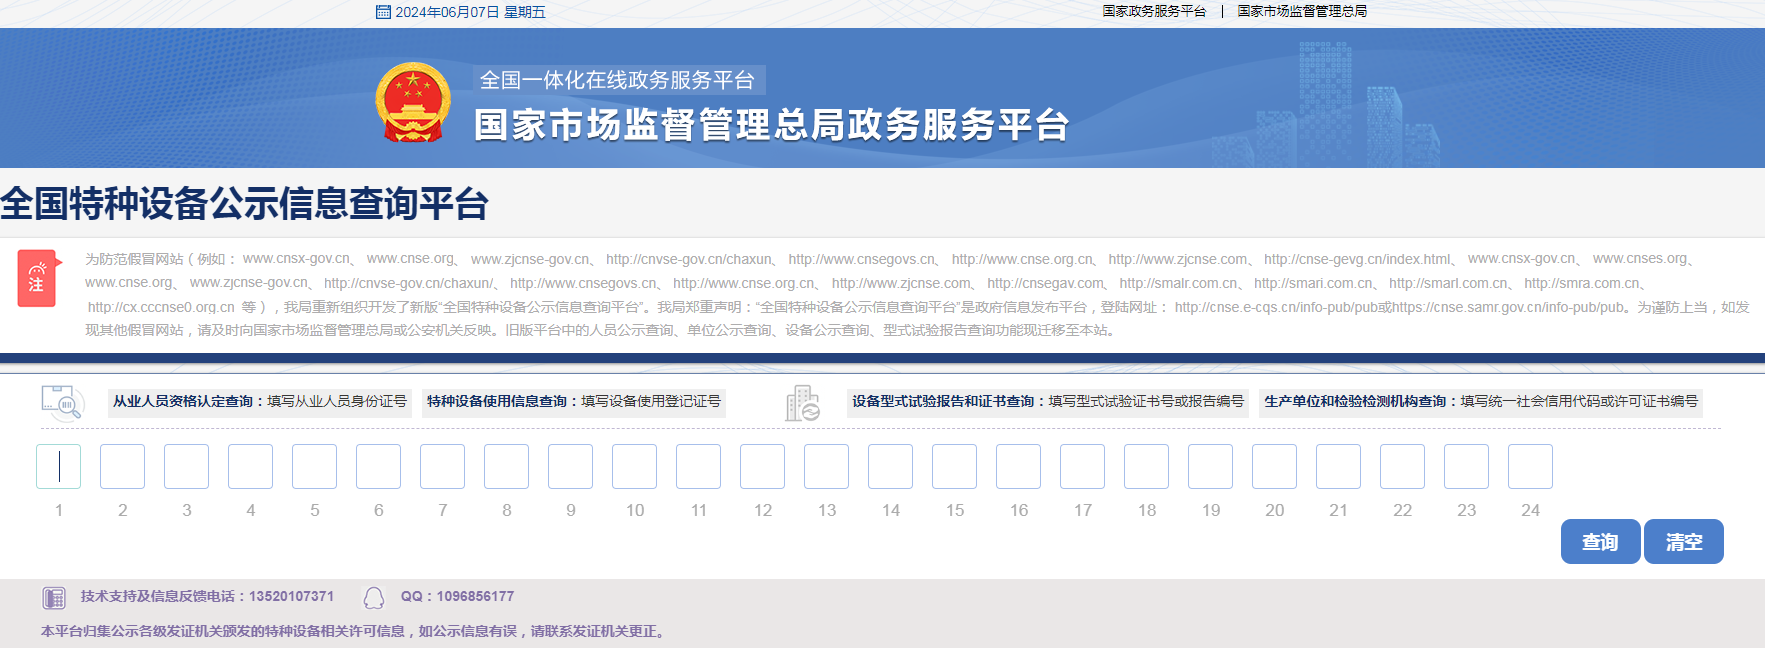Click input box number 12
This screenshot has width=1765, height=648.
(x=763, y=466)
